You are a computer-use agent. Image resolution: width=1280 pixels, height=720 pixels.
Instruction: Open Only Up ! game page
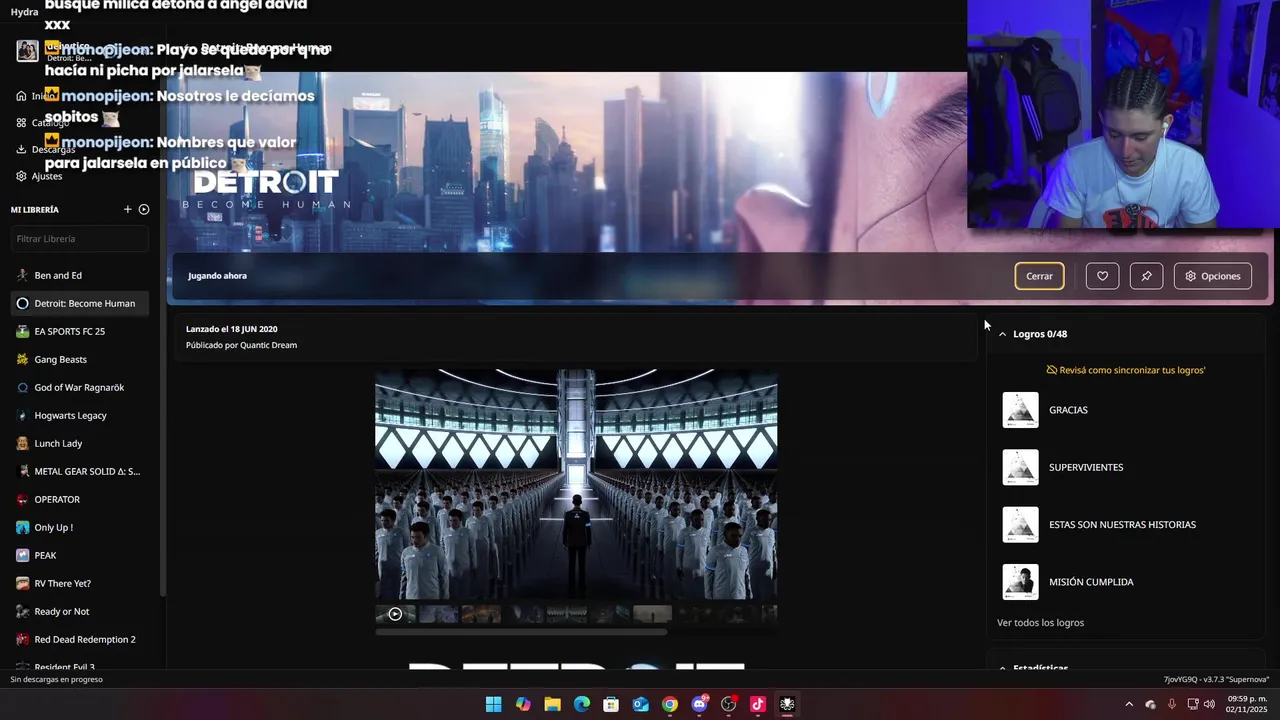tap(80, 527)
